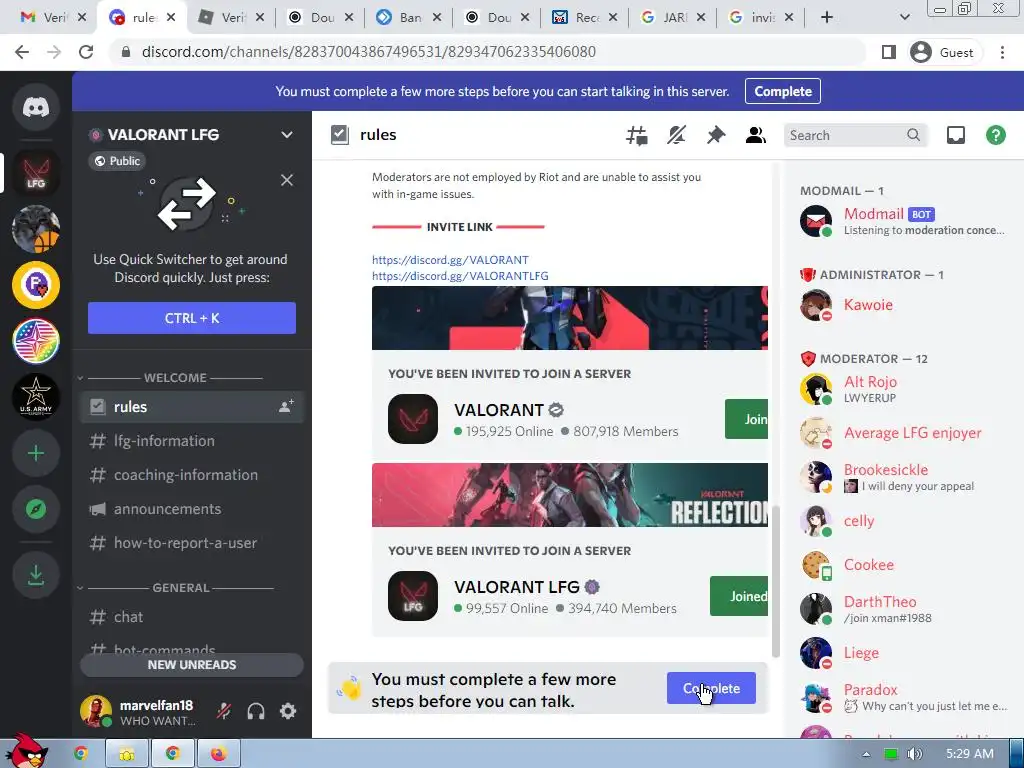This screenshot has width=1024, height=768.
Task: Switch to the Gmail Verify tab
Action: pyautogui.click(x=44, y=18)
